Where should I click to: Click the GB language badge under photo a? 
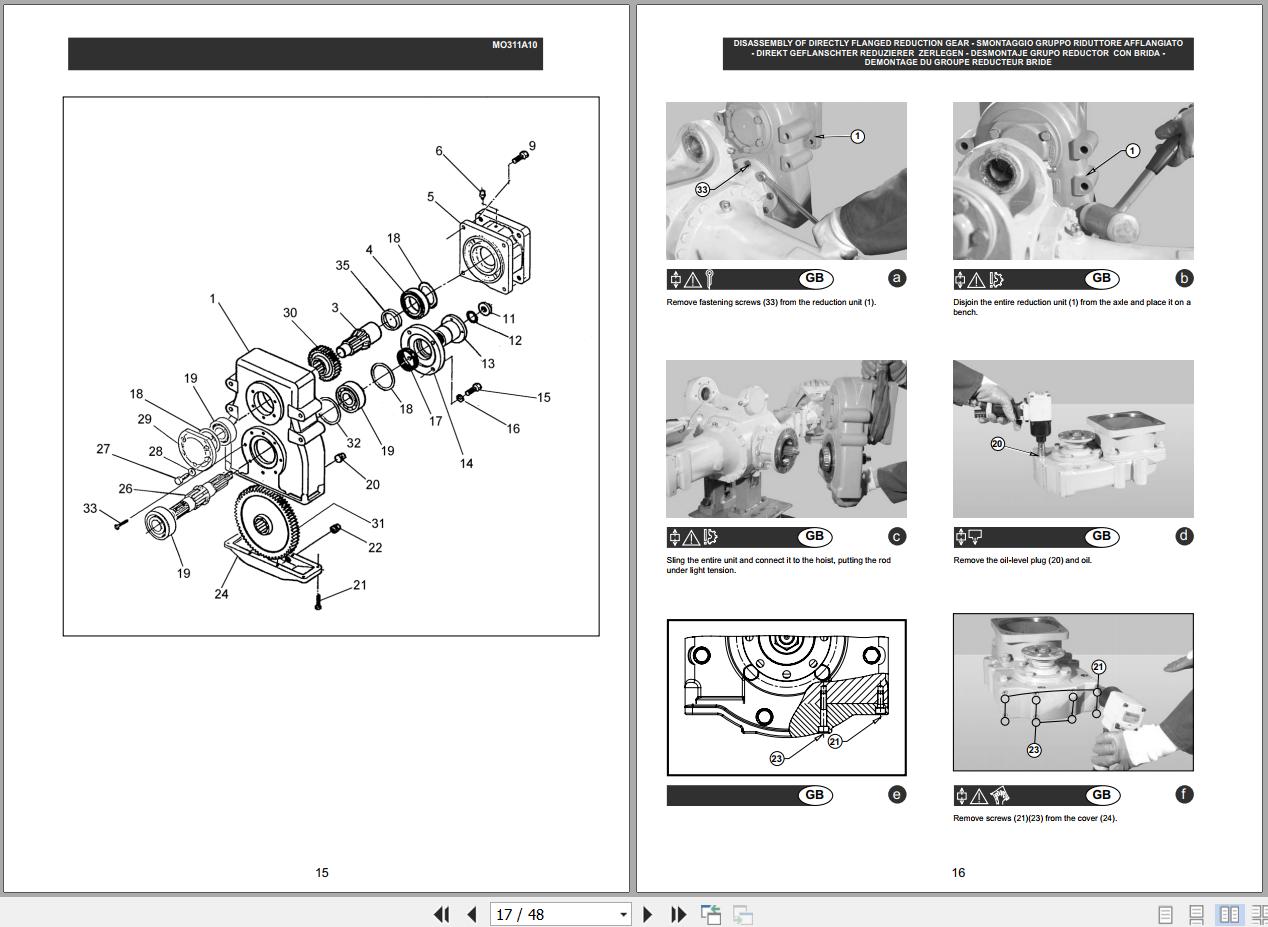(x=815, y=279)
